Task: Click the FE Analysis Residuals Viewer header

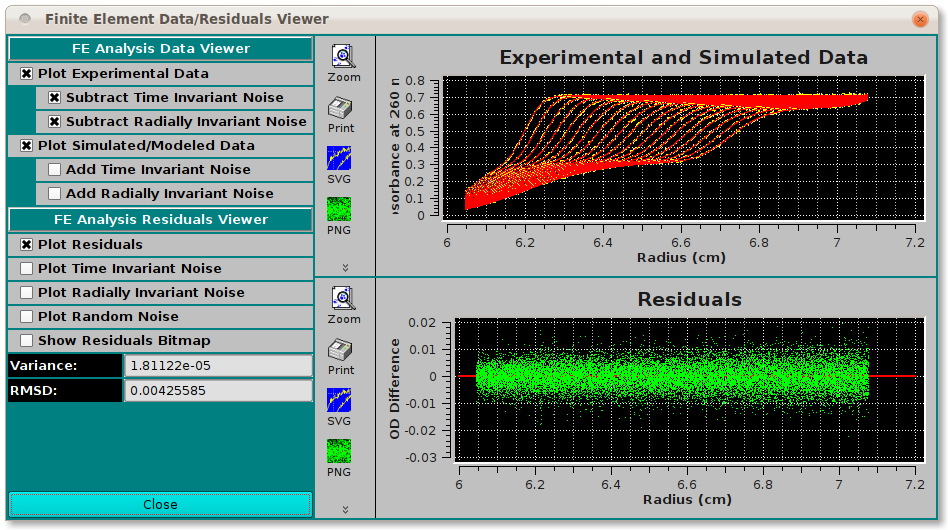Action: coord(160,220)
